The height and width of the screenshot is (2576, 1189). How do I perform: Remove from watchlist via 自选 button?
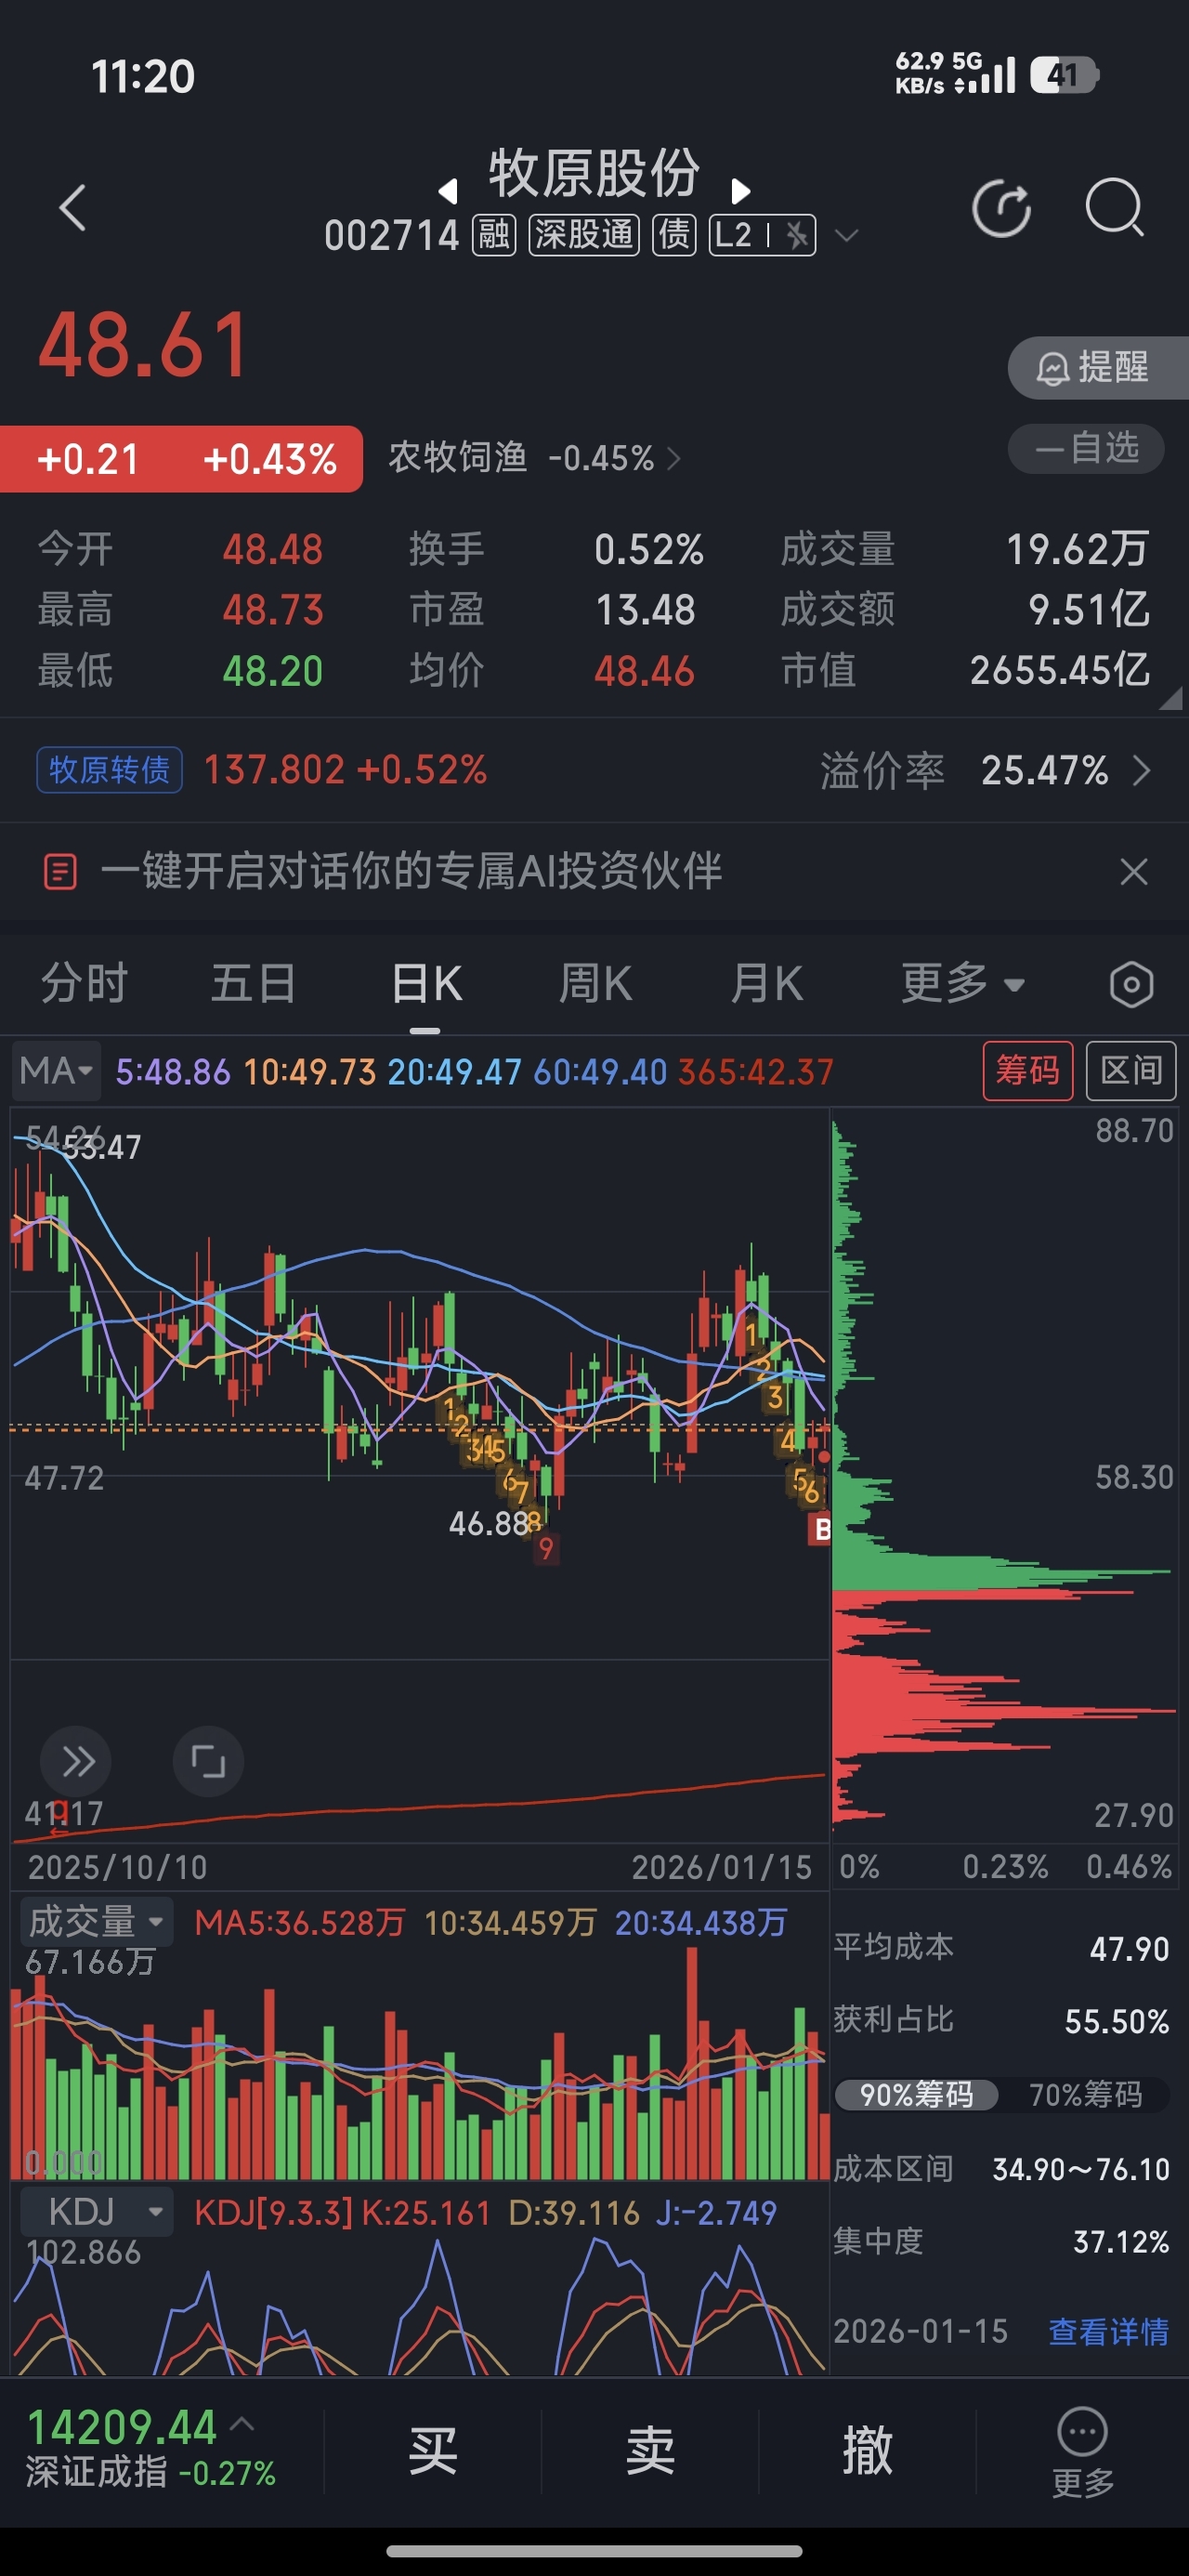click(1086, 447)
